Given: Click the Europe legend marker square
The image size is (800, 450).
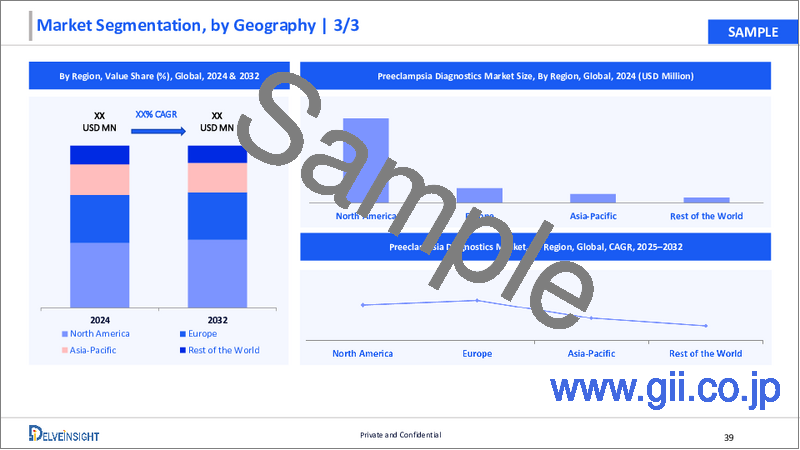Looking at the screenshot, I should (180, 334).
